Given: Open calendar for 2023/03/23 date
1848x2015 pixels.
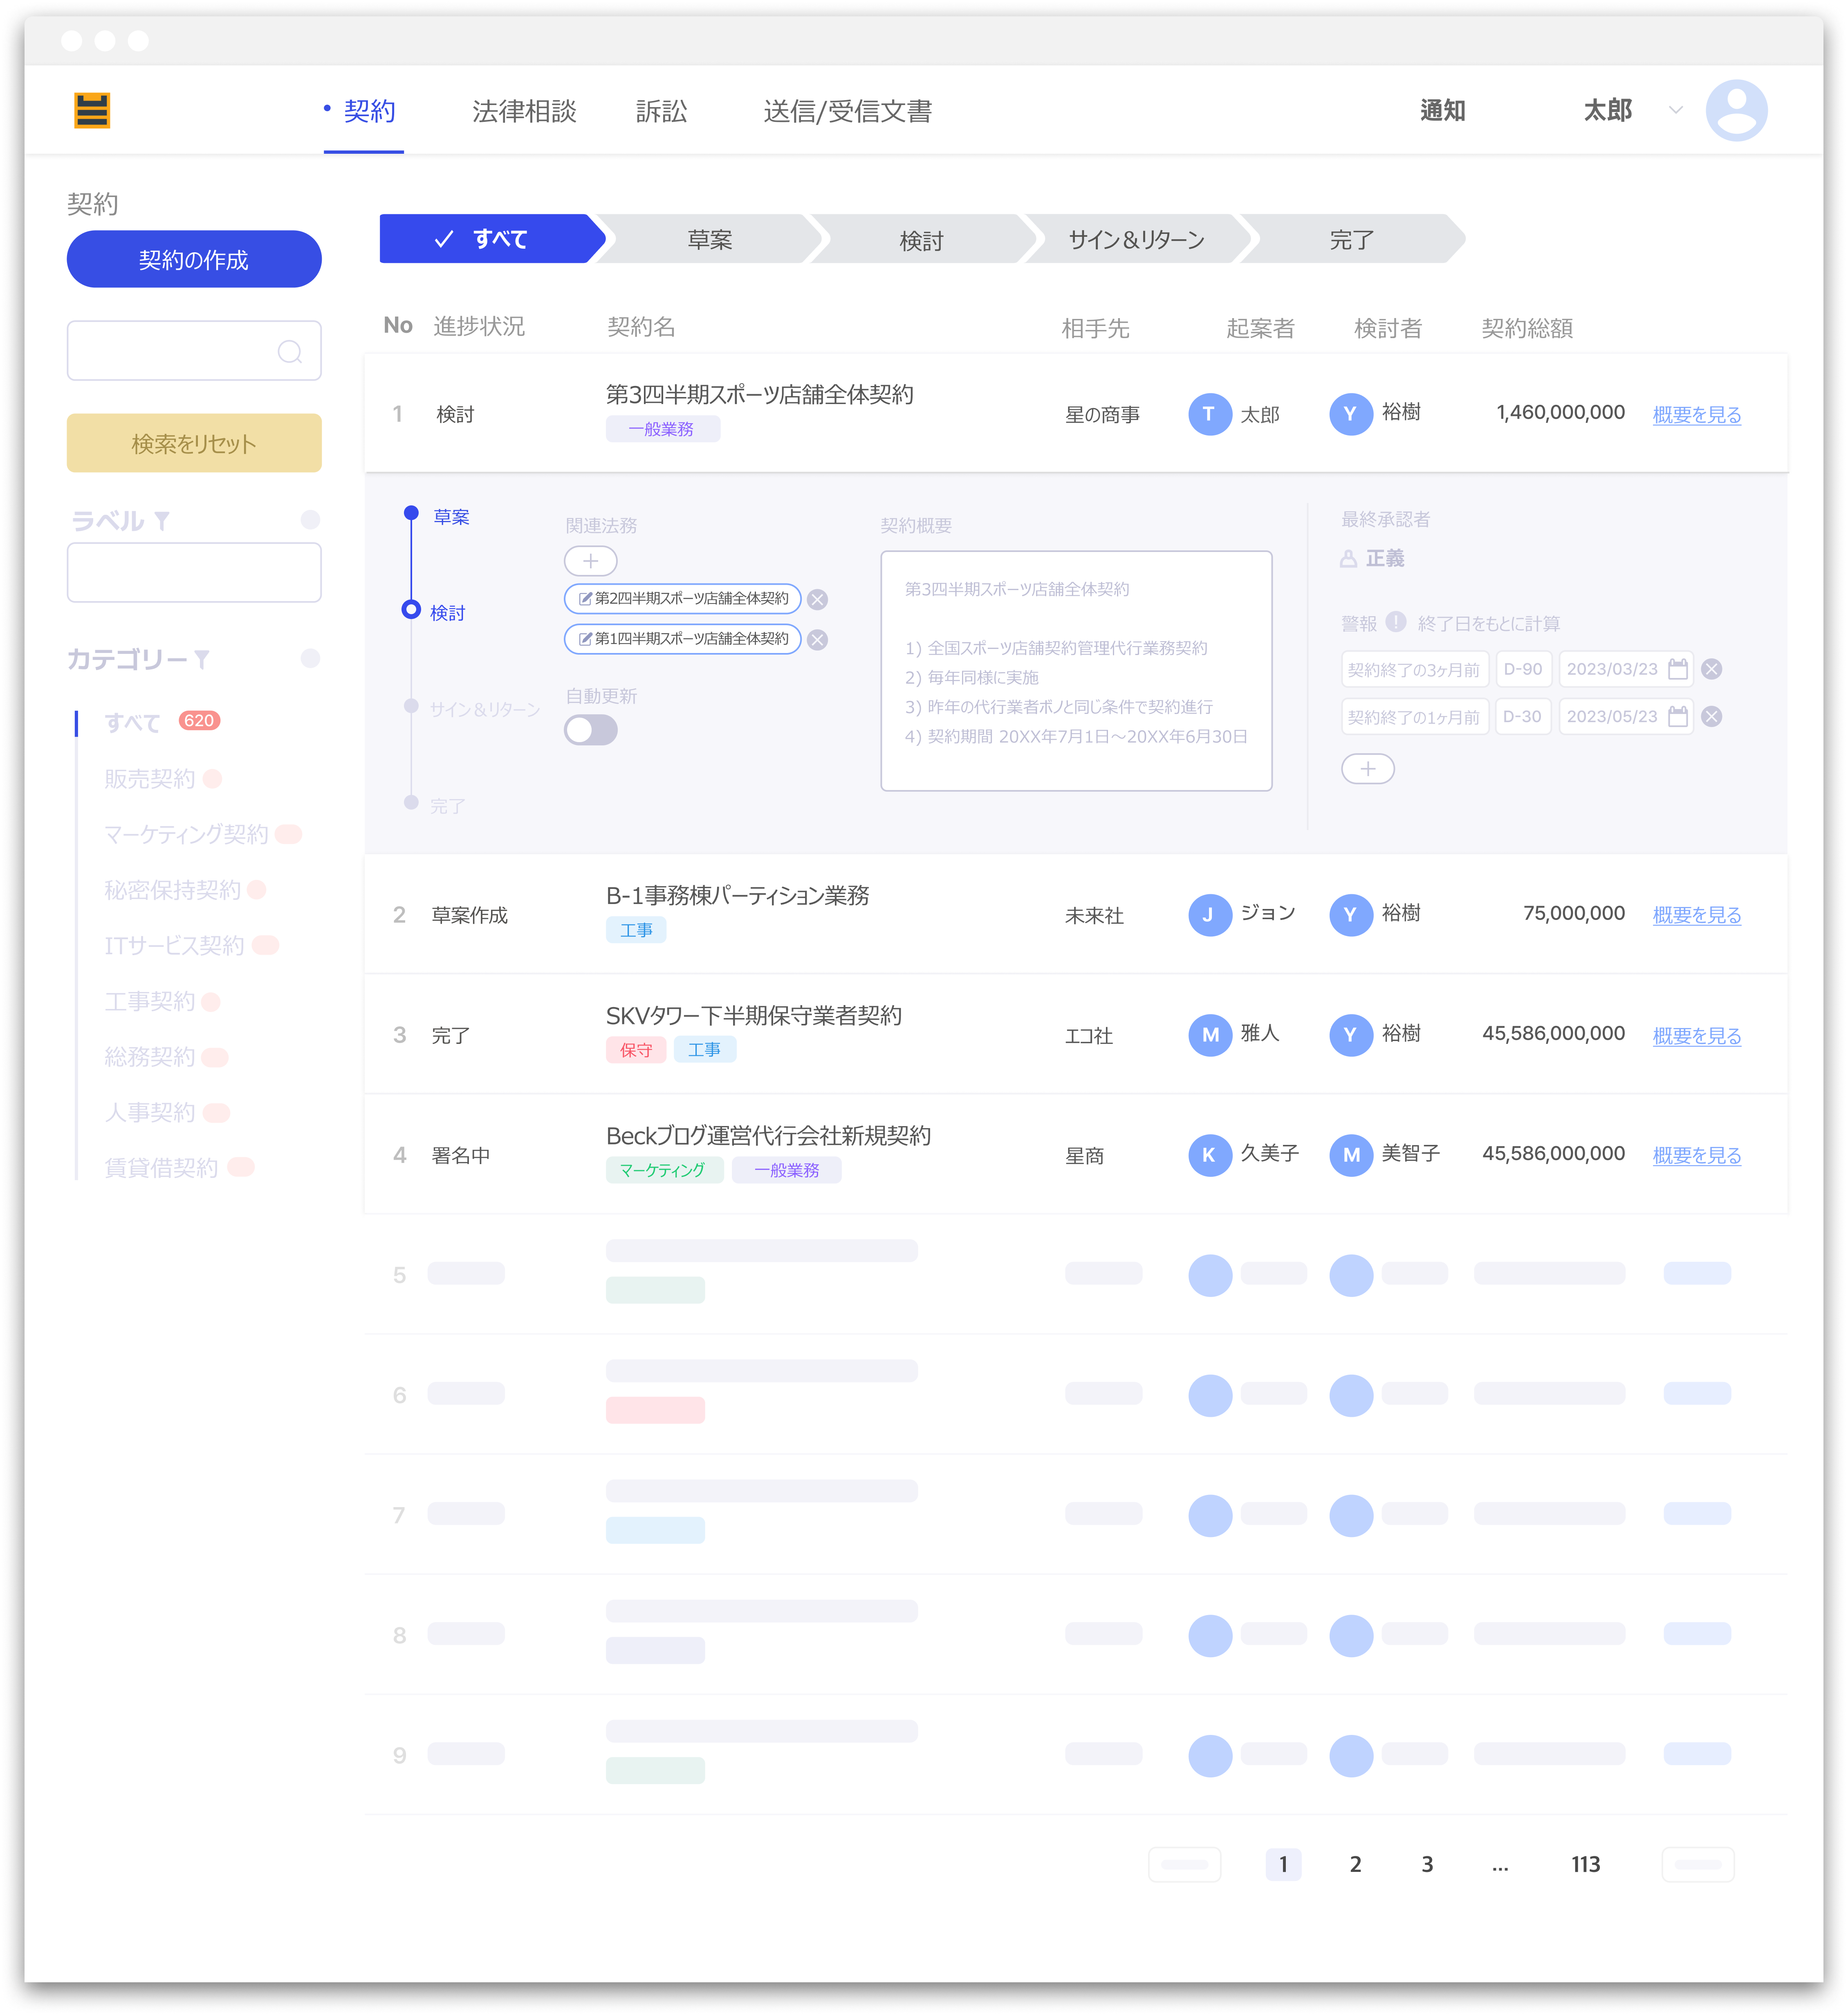Looking at the screenshot, I should [x=1678, y=669].
